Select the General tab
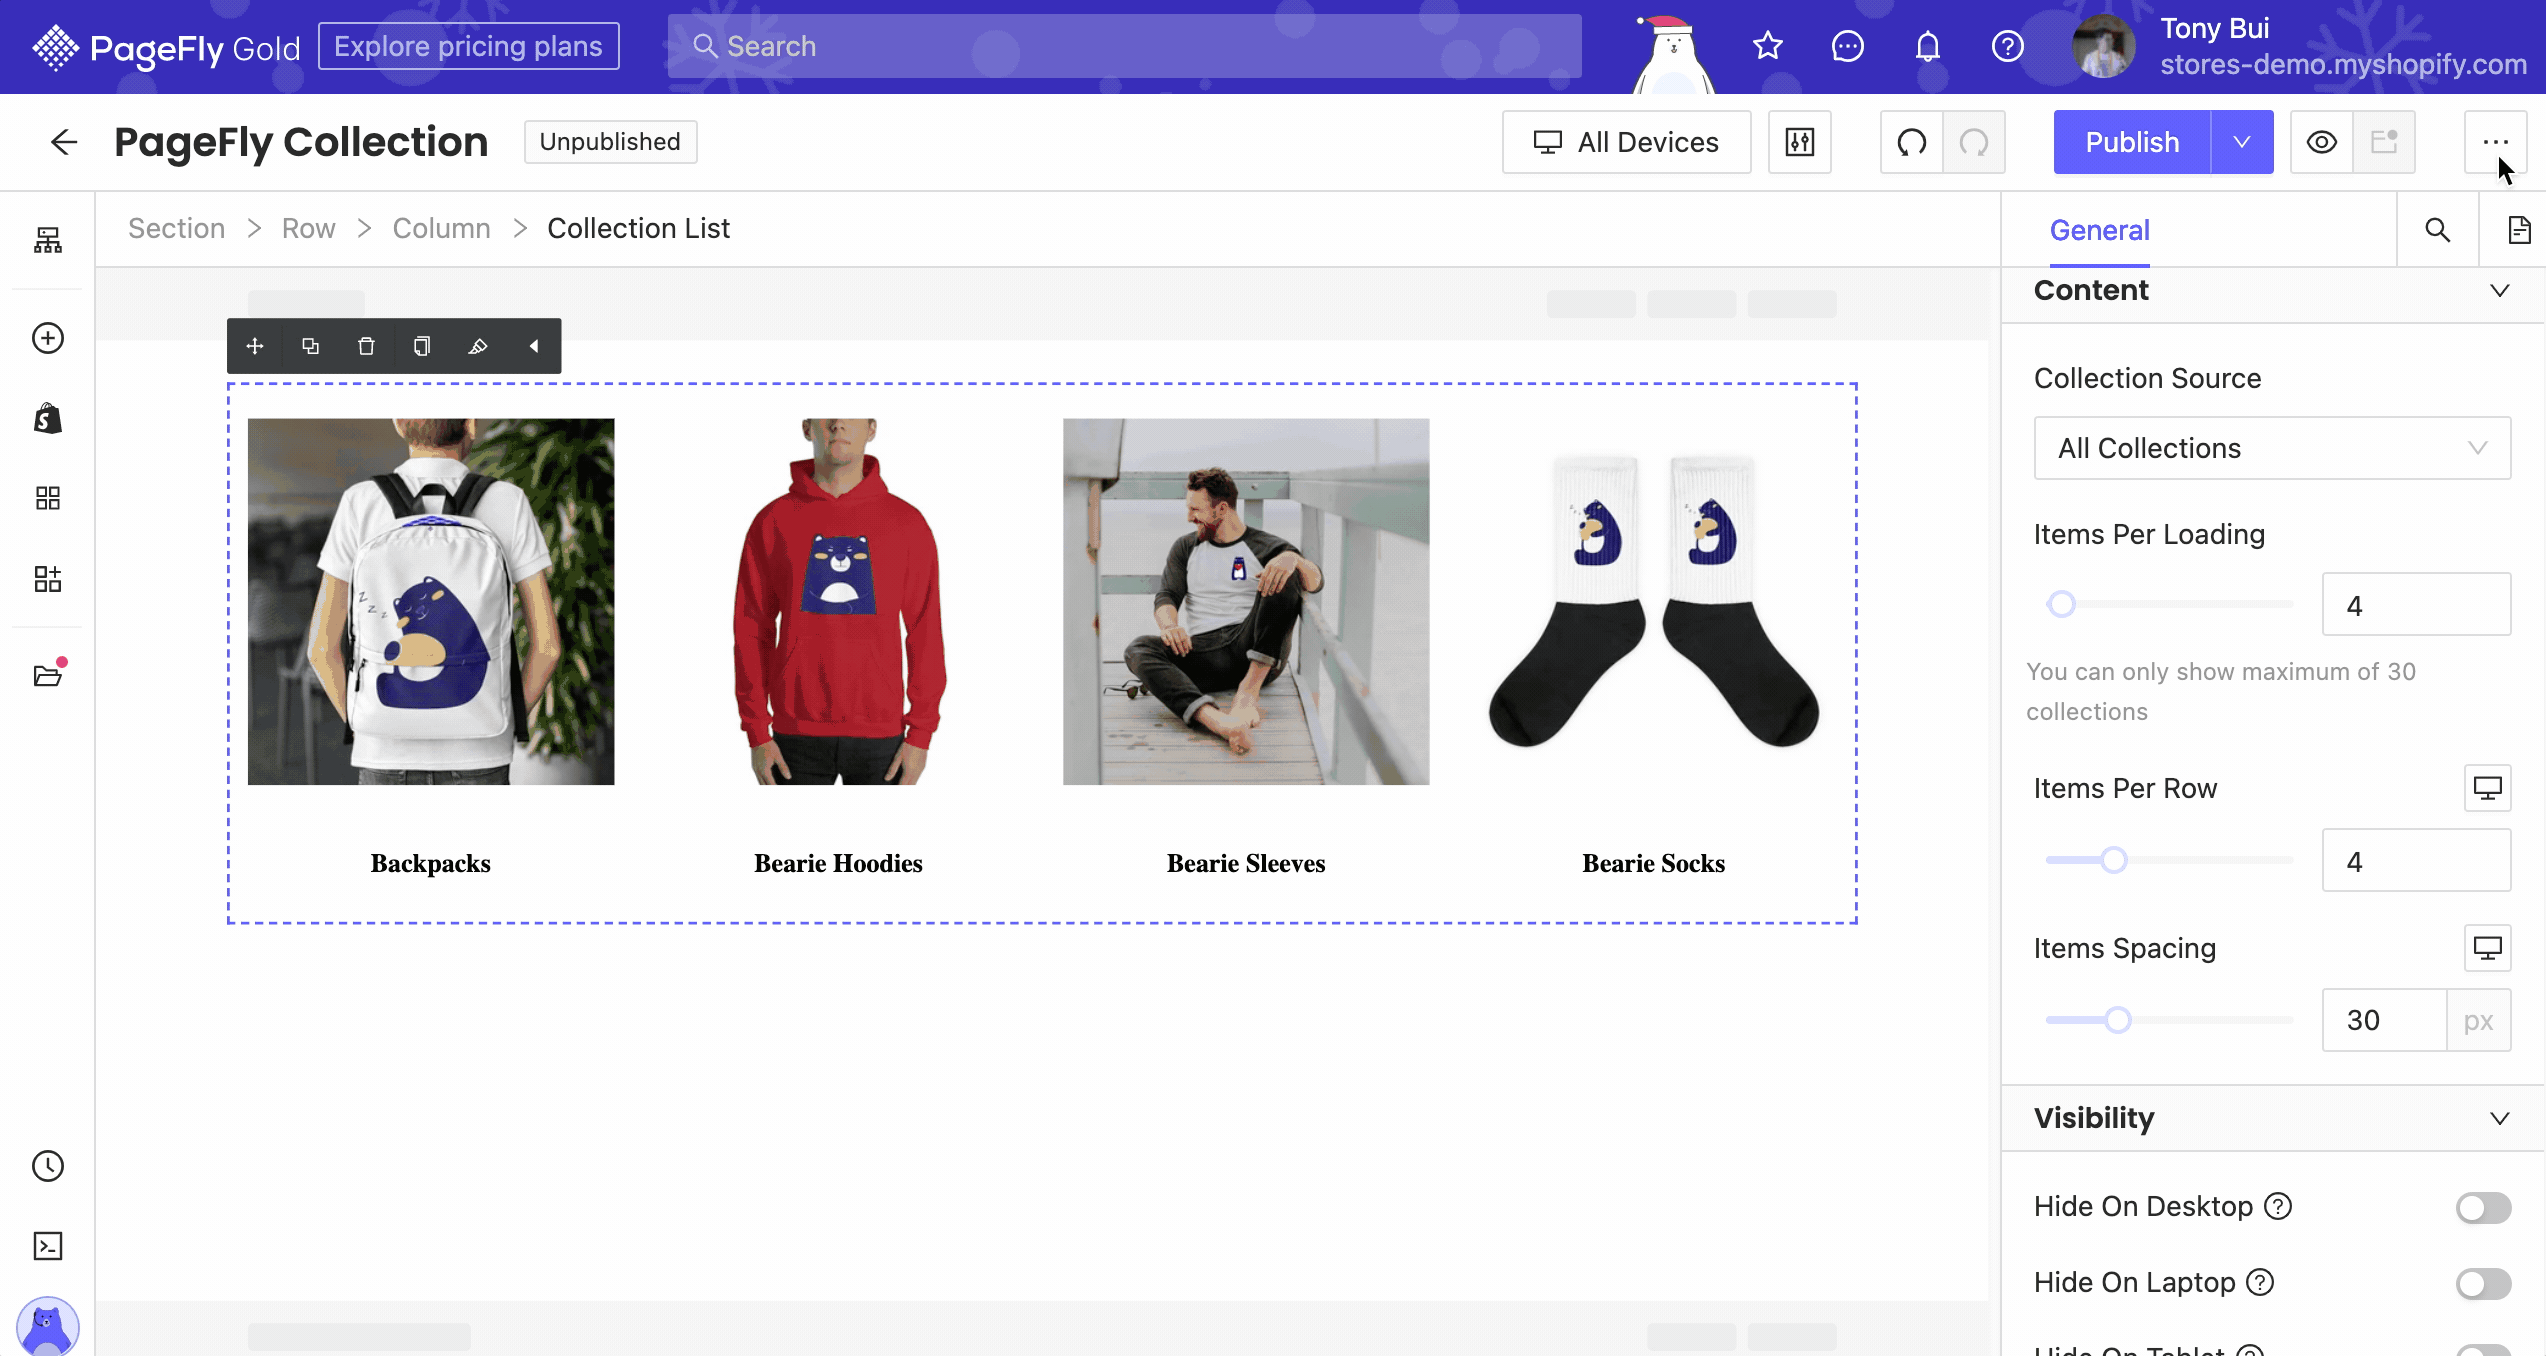2546x1356 pixels. click(x=2099, y=230)
